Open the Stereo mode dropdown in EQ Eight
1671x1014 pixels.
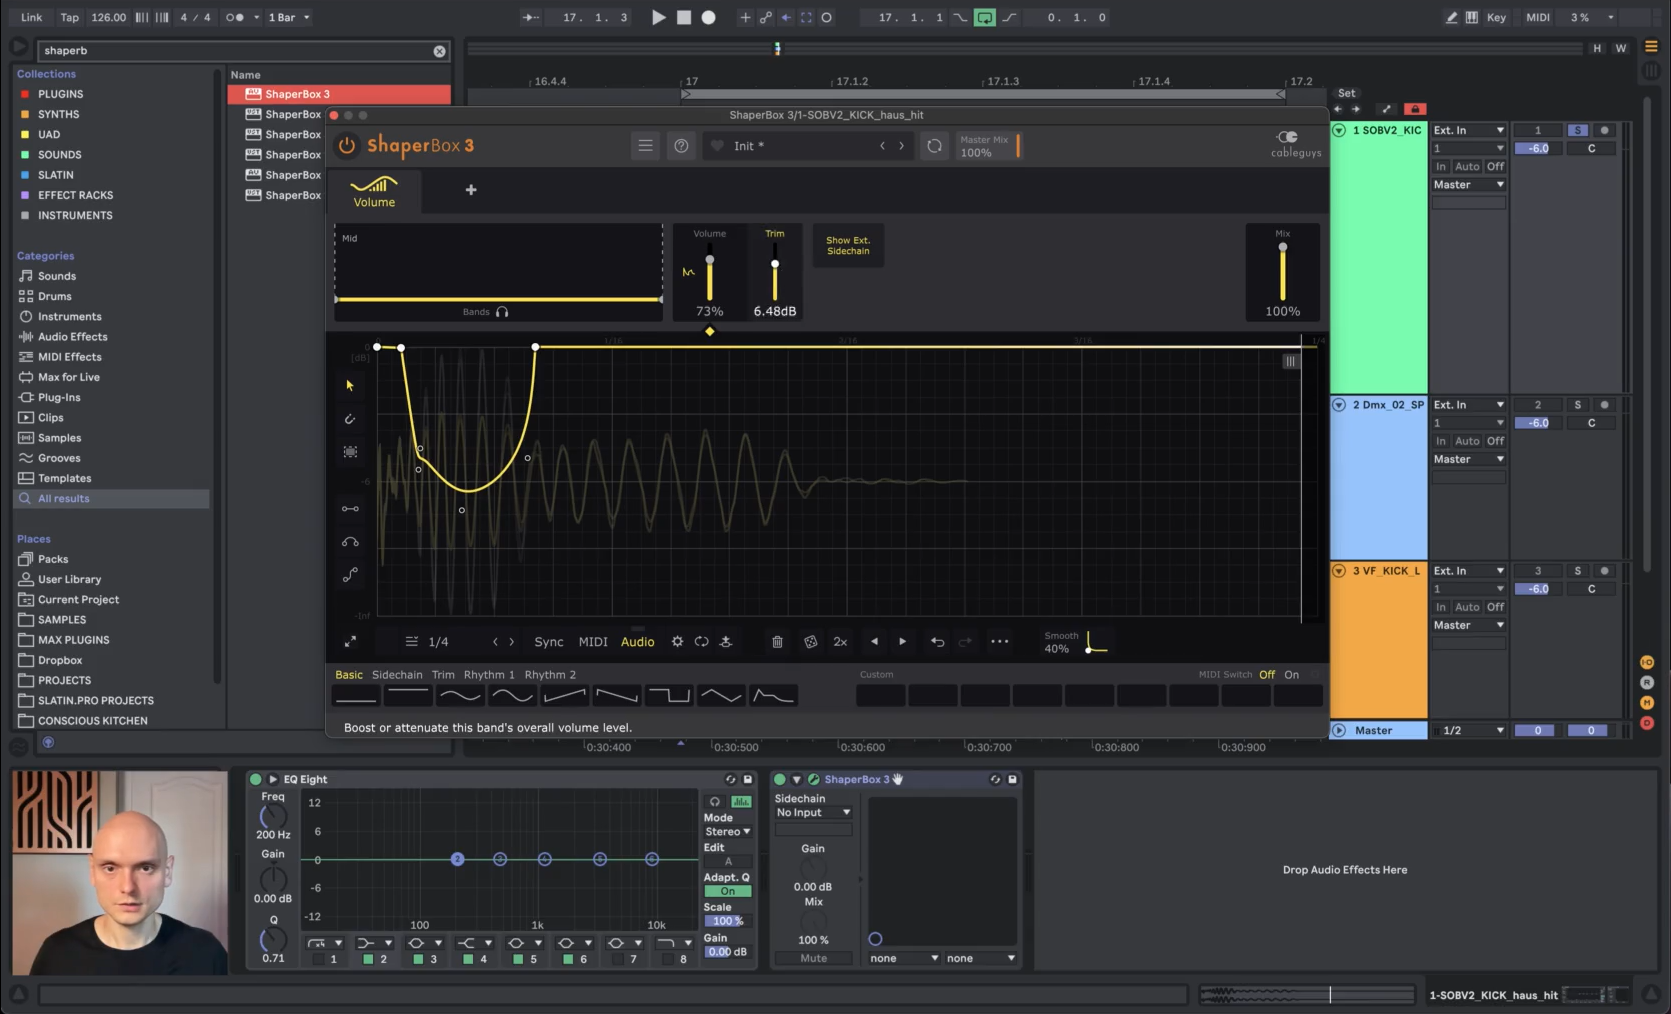(727, 831)
